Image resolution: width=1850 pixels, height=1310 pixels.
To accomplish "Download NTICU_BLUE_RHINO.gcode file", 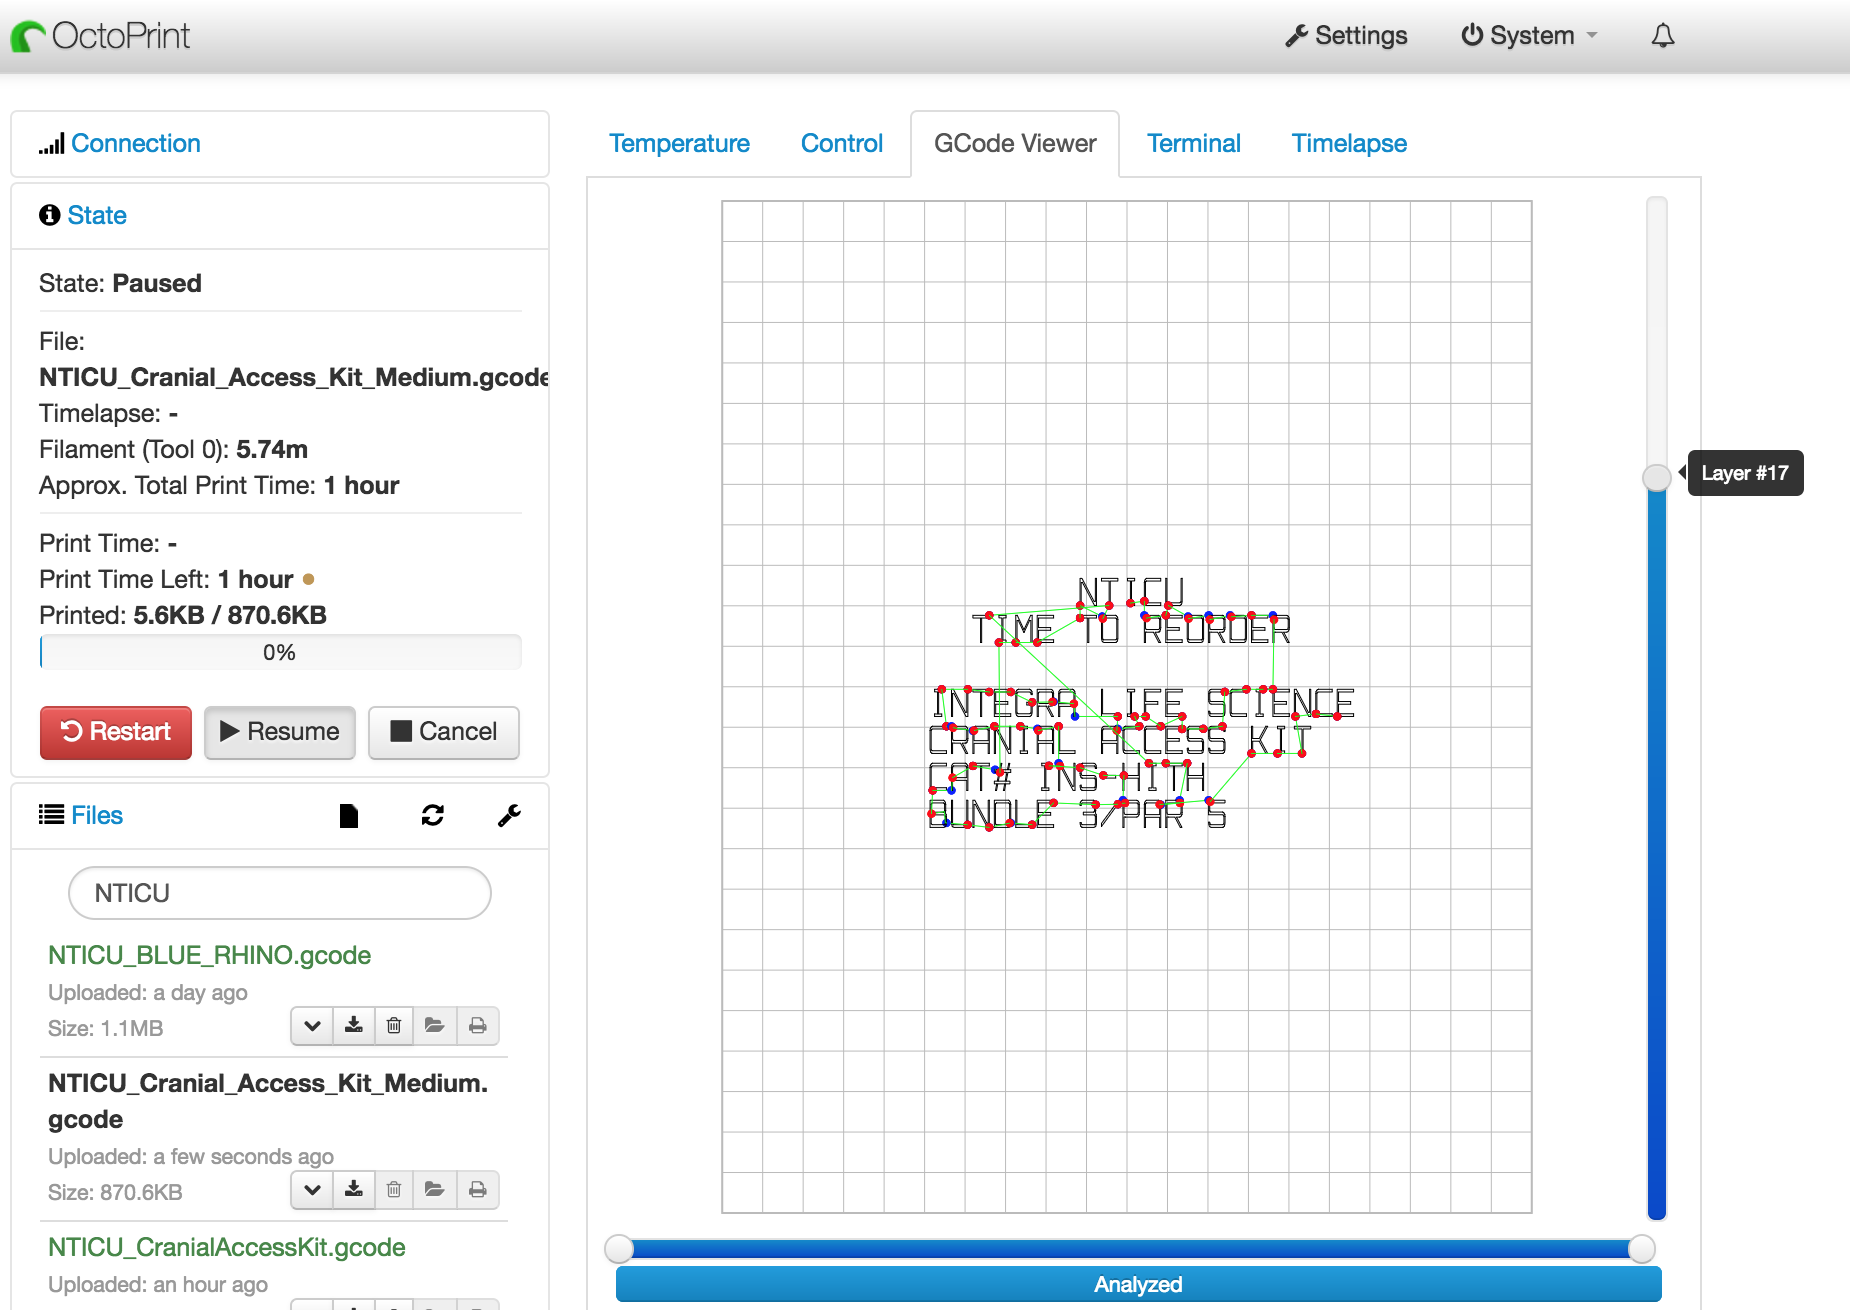I will (x=354, y=1026).
